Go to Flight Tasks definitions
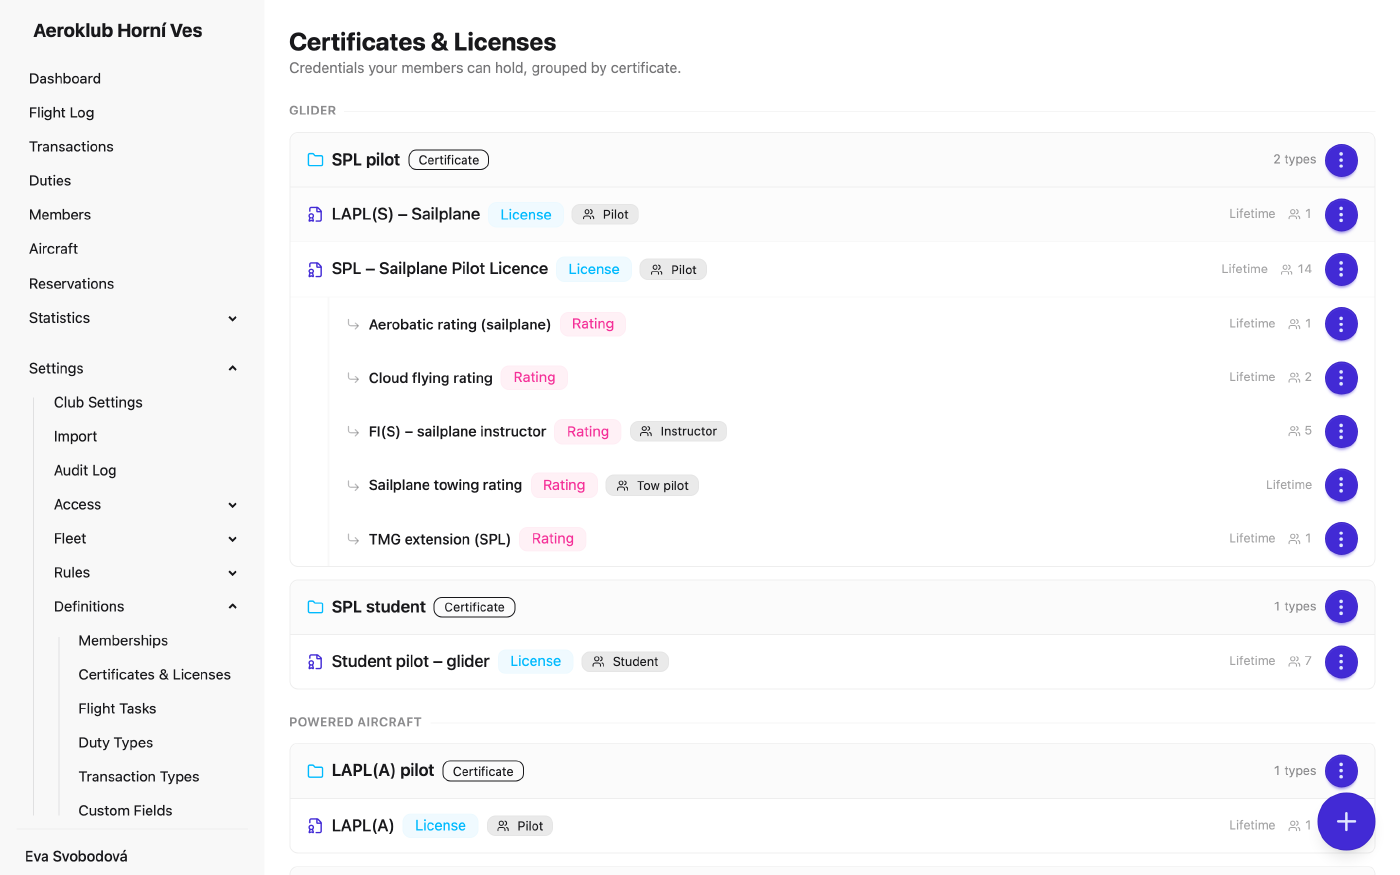Screen dimensions: 1400x875 click(x=117, y=709)
